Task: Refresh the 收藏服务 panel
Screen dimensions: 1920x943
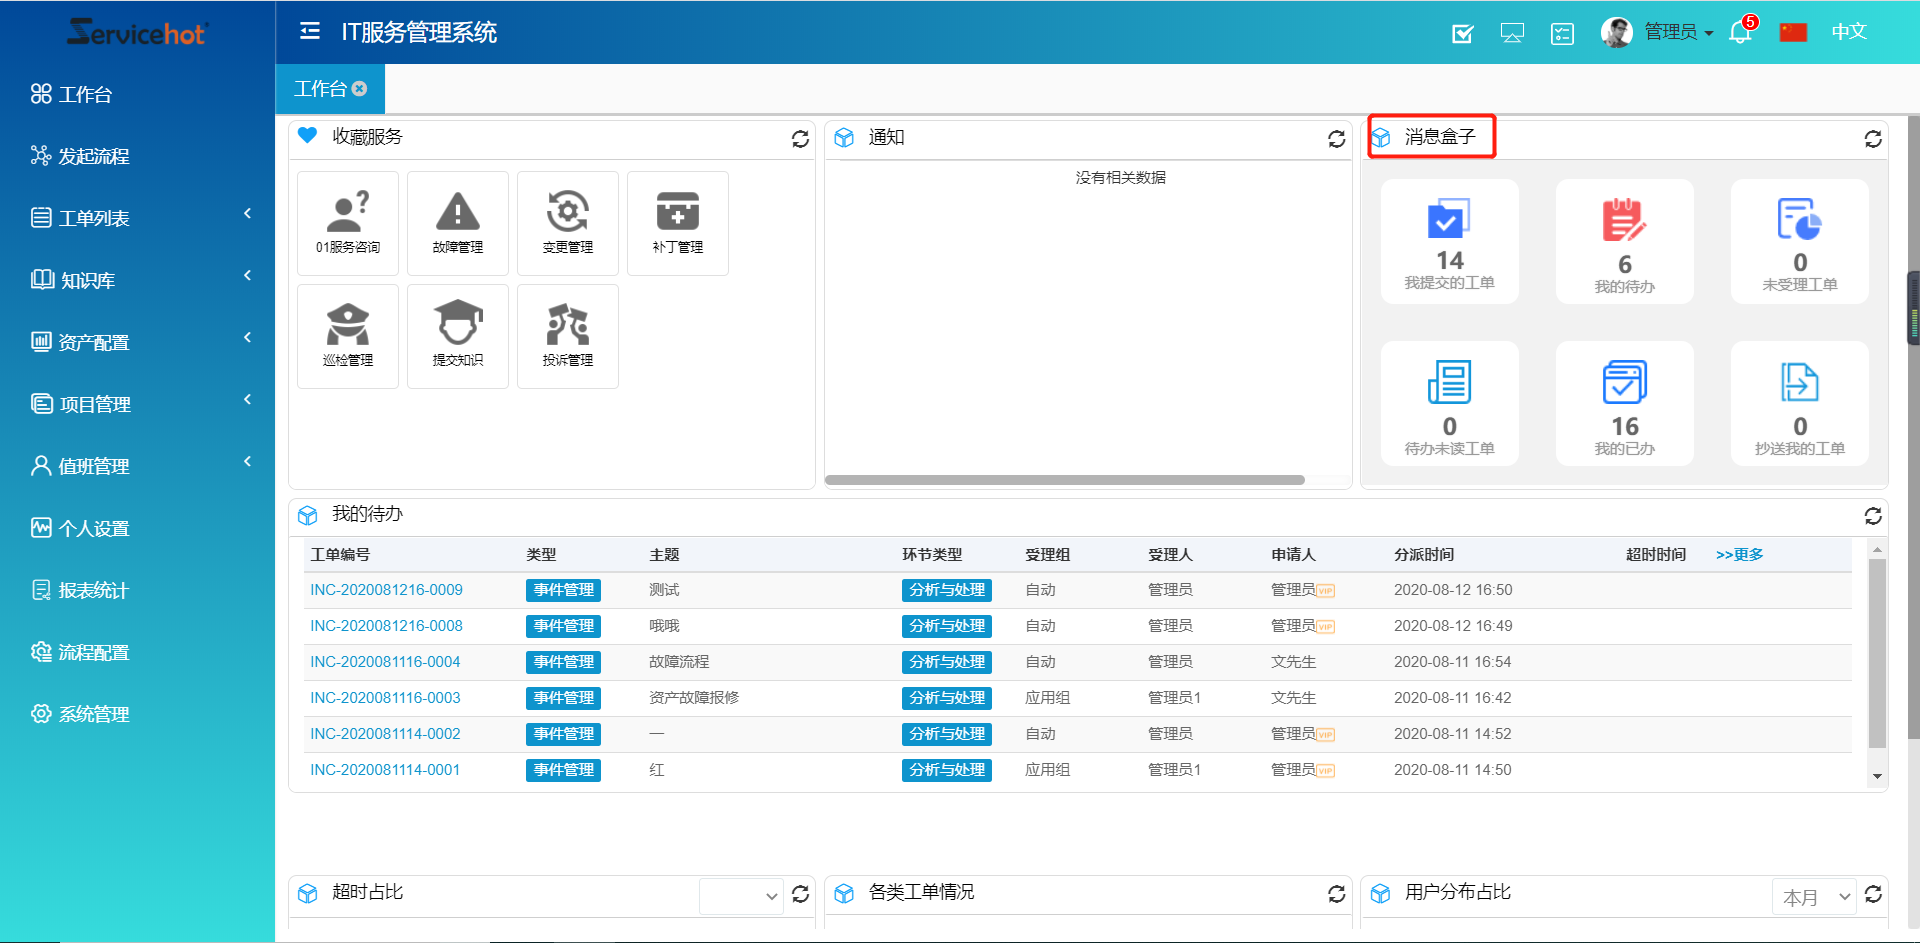Action: point(800,139)
